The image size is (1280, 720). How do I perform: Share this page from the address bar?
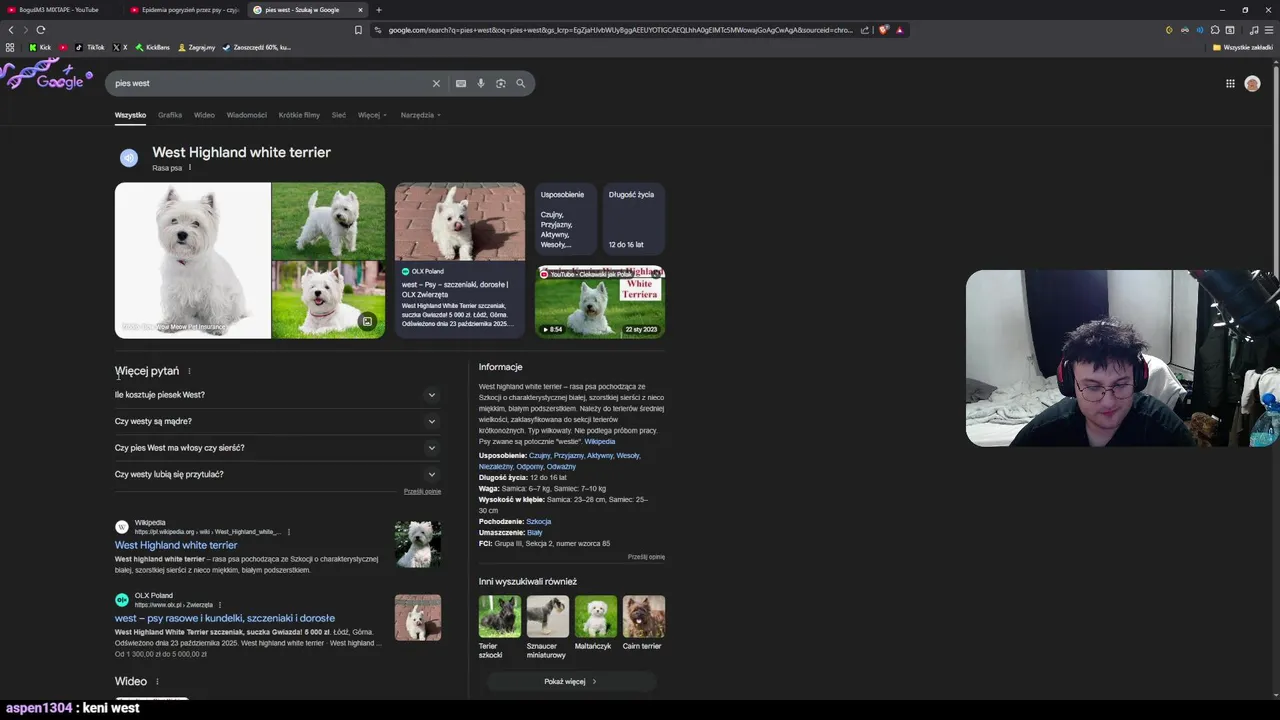tap(865, 30)
